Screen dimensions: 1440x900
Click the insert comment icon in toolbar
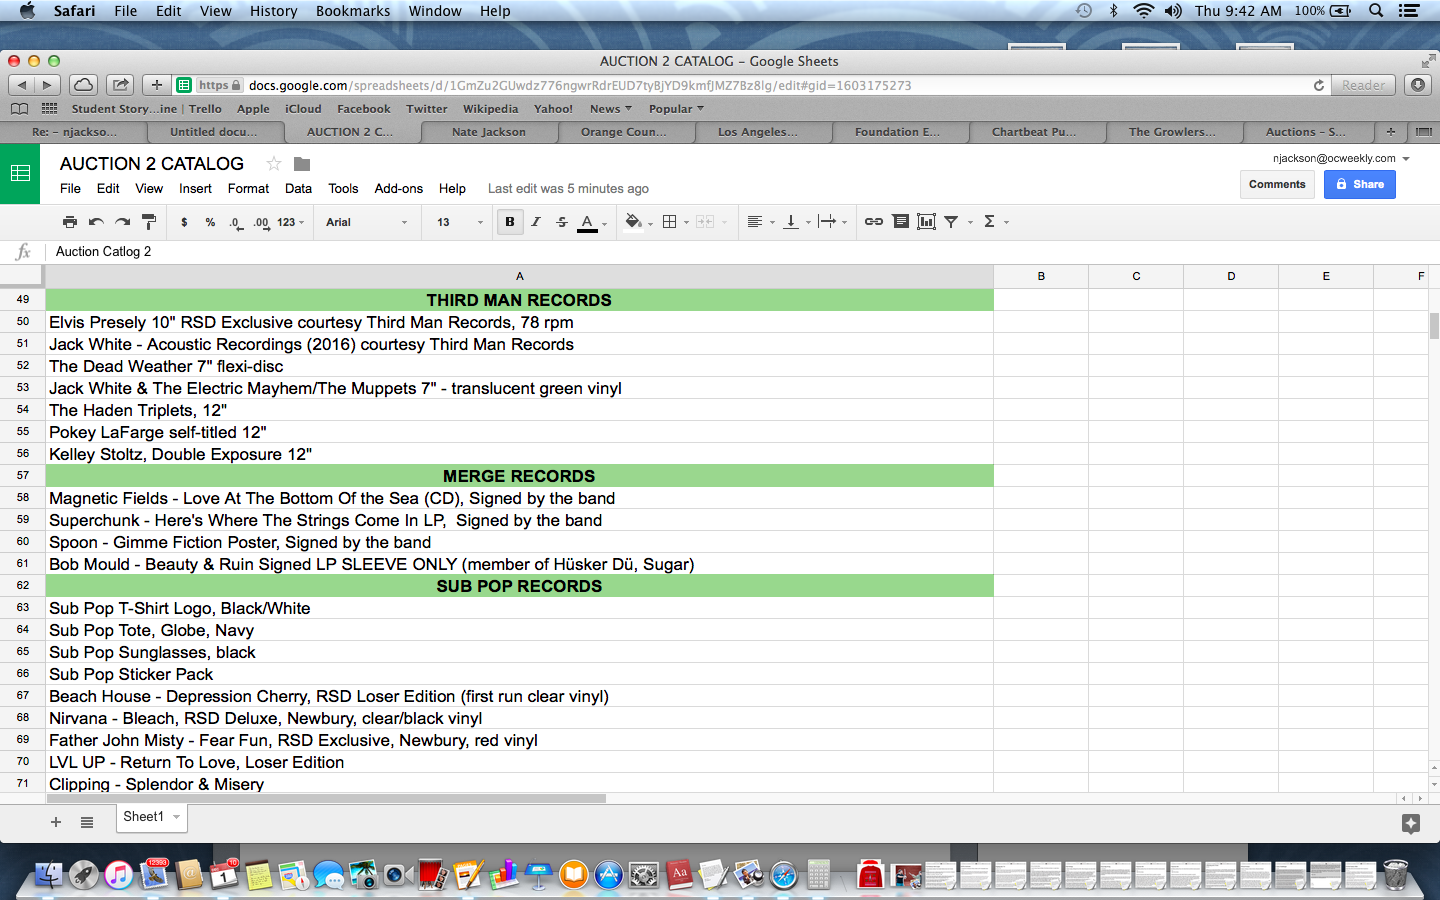point(900,222)
